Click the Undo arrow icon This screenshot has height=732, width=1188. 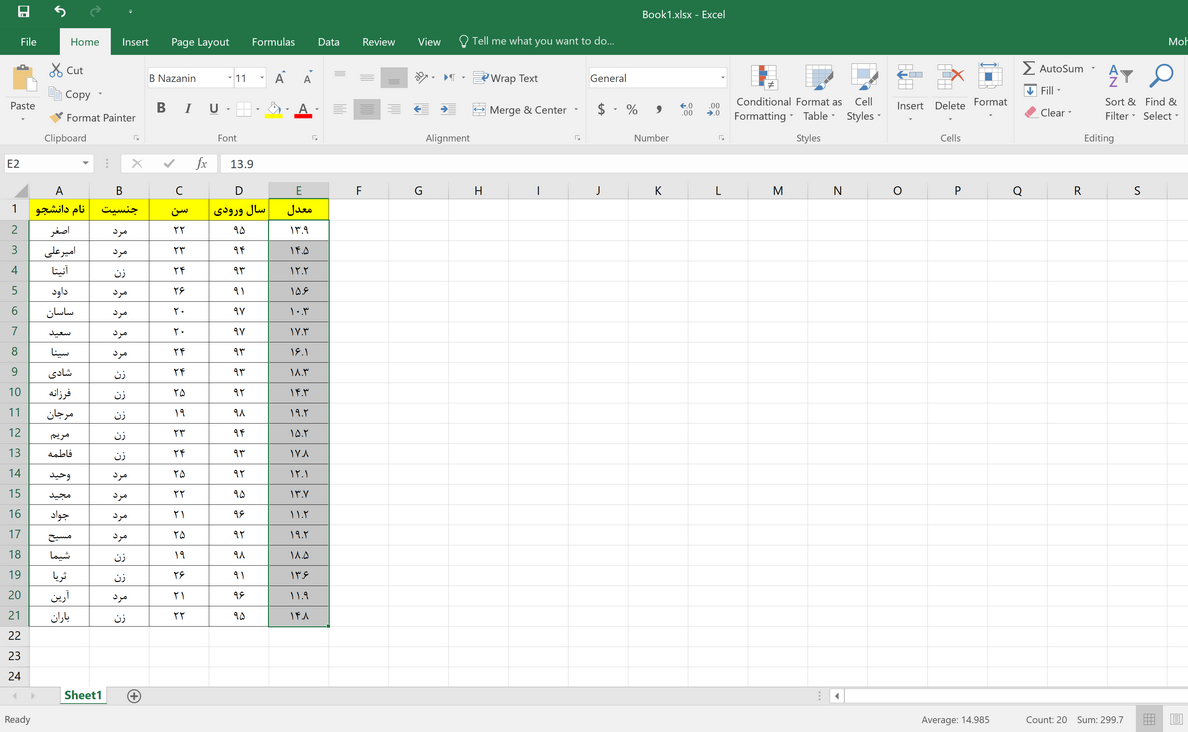point(60,12)
